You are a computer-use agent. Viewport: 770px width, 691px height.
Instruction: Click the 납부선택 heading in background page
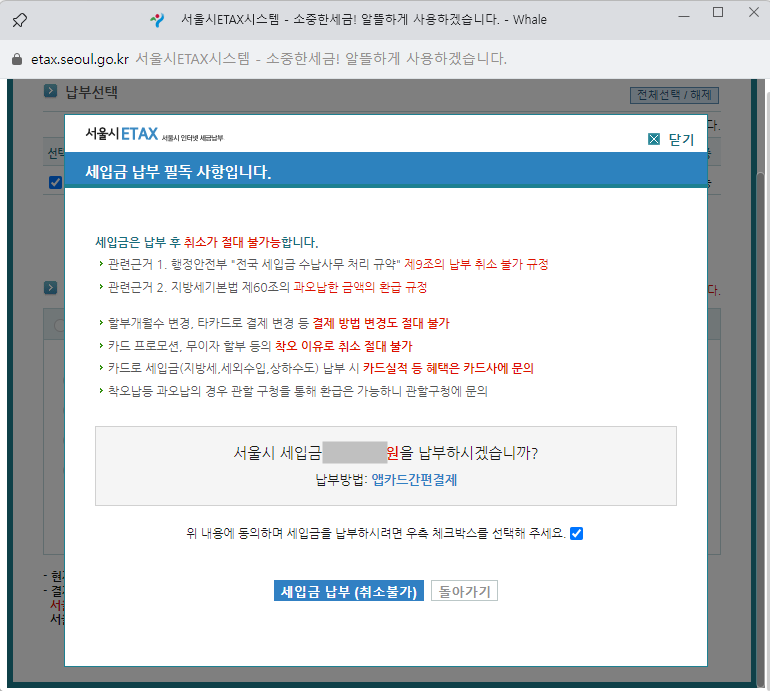click(x=91, y=92)
